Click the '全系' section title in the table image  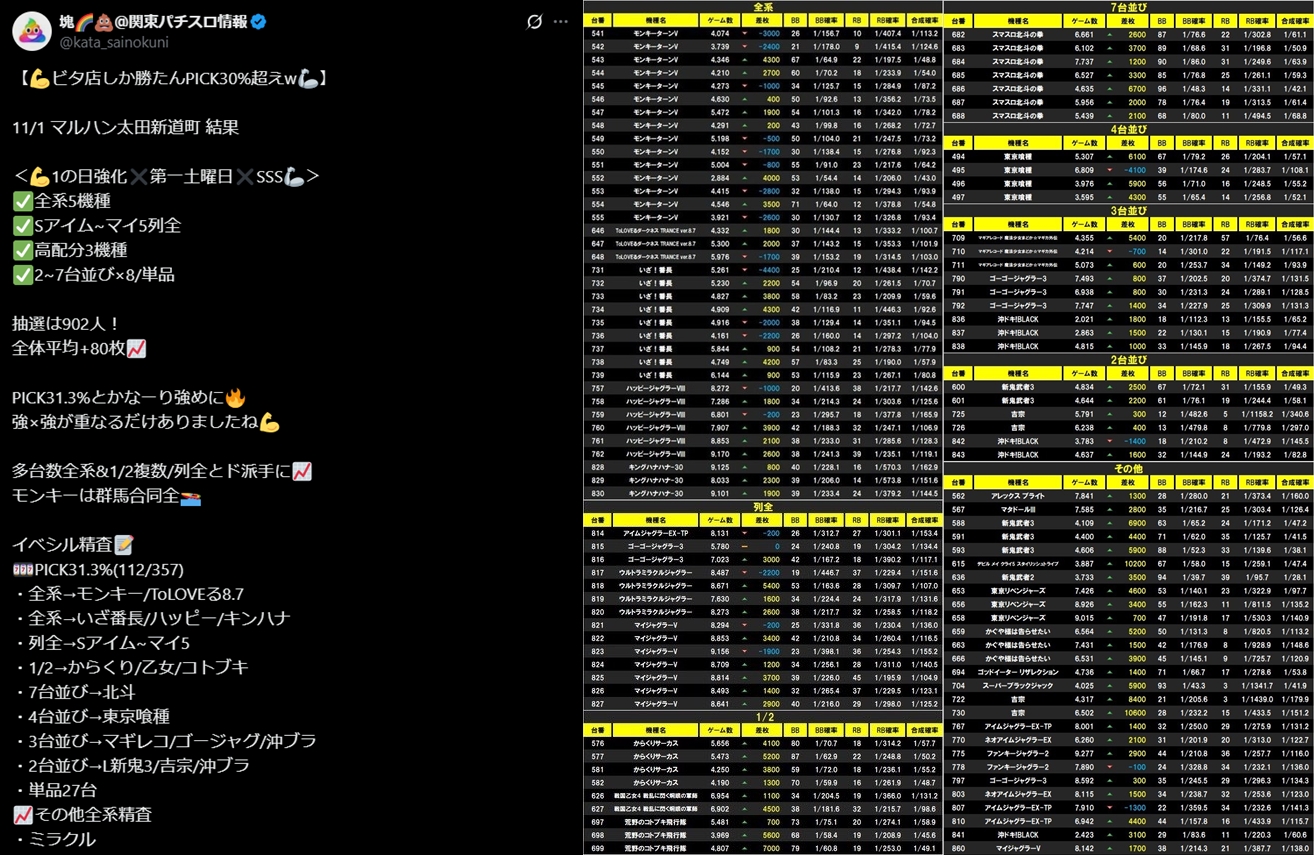pyautogui.click(x=762, y=7)
